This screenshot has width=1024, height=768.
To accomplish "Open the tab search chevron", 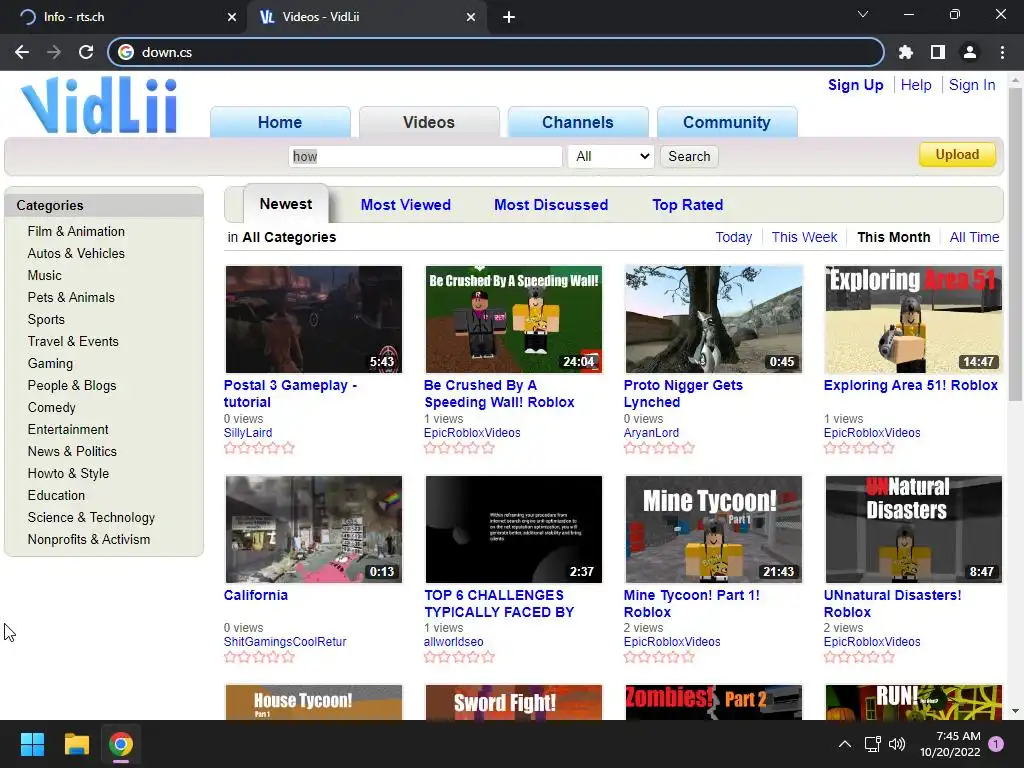I will click(863, 14).
